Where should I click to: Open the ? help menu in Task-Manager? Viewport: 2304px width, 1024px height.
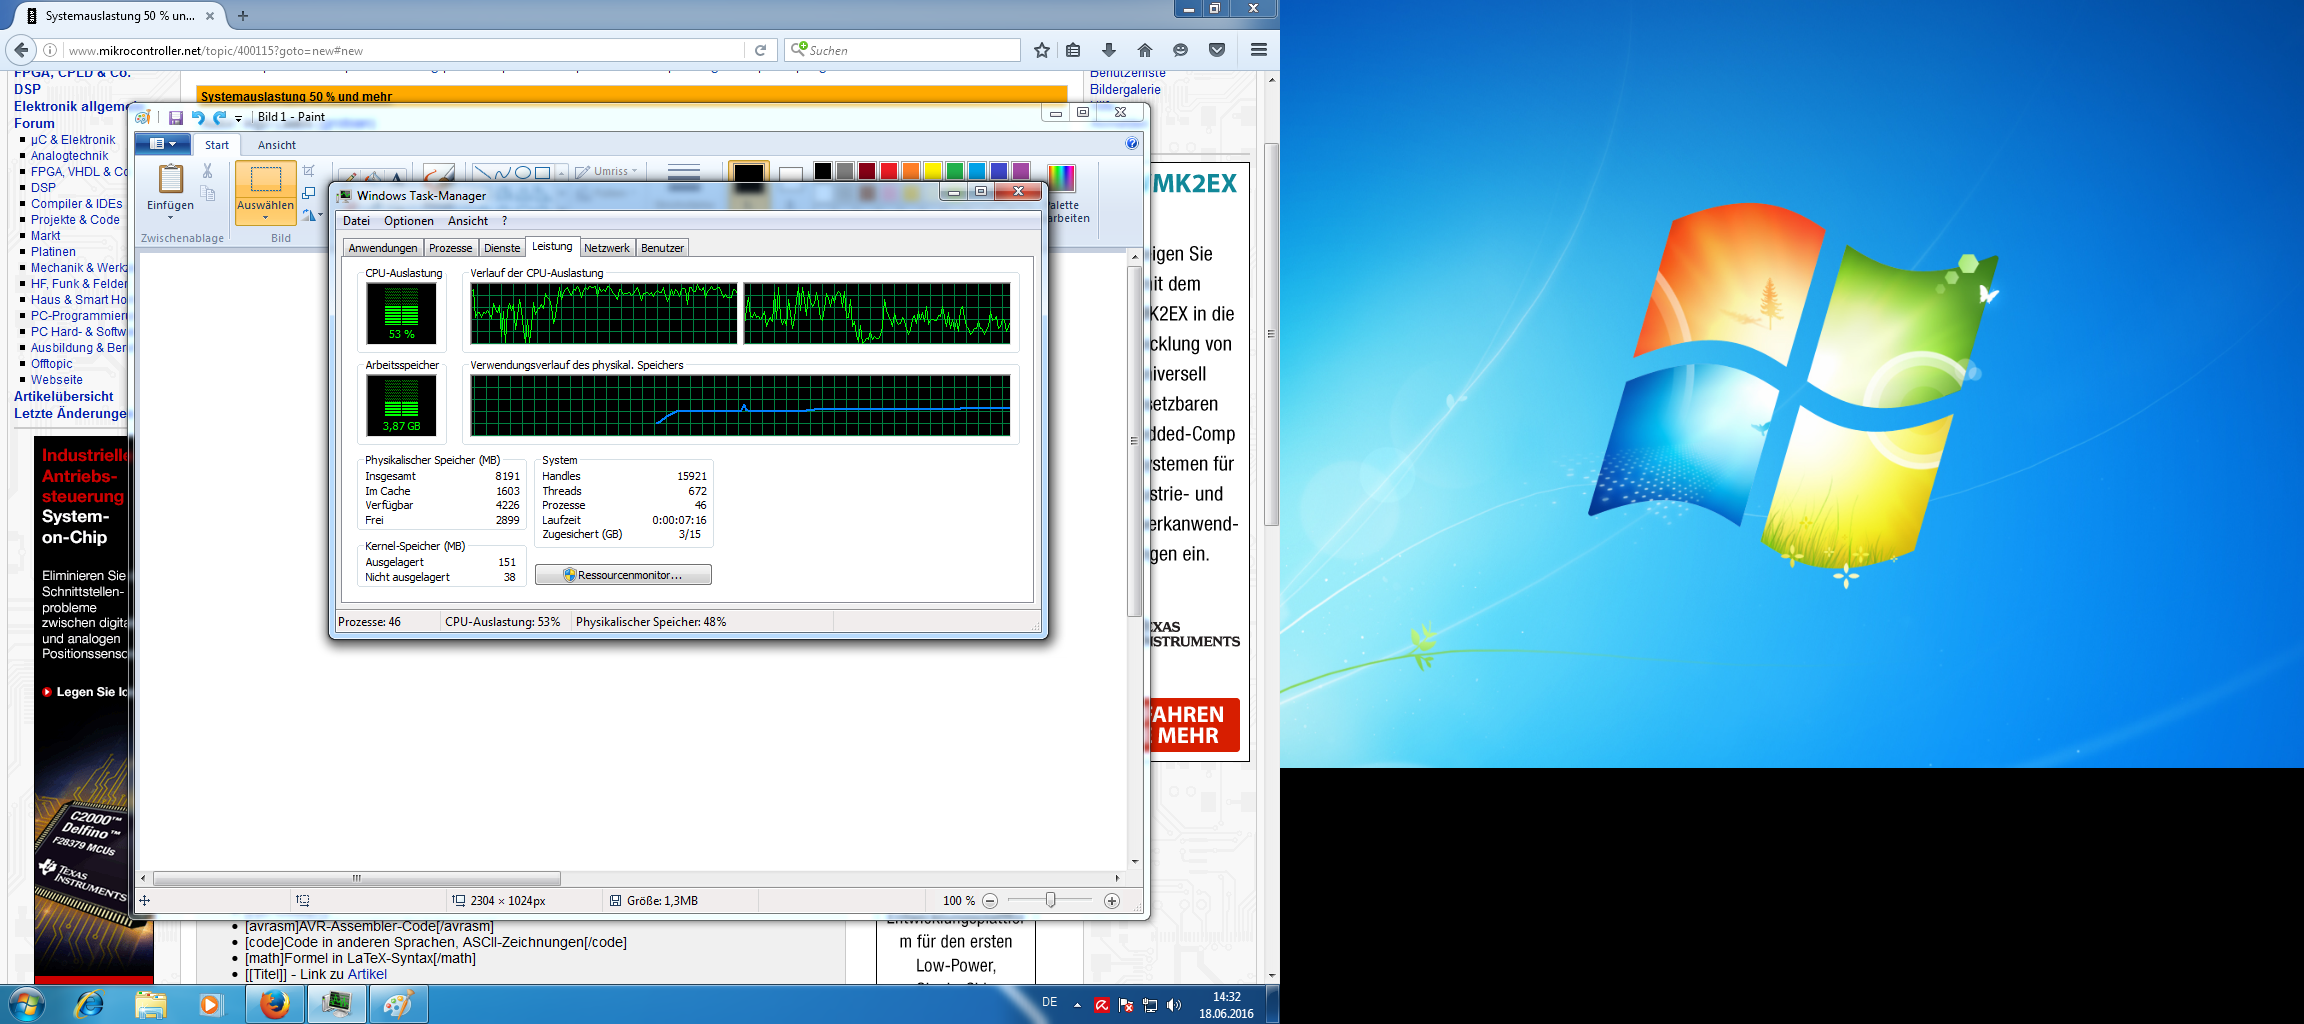click(x=504, y=221)
